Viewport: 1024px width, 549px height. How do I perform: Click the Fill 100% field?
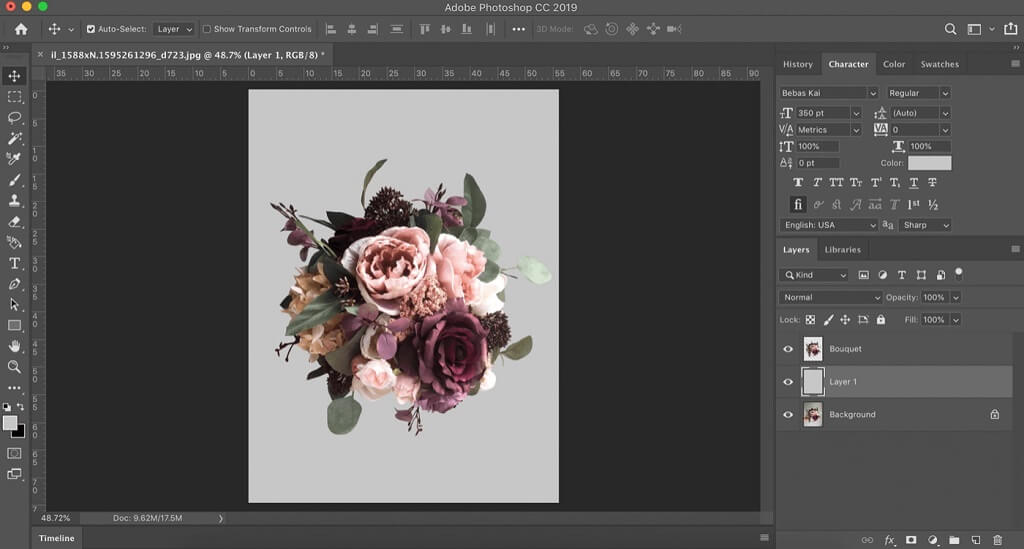pyautogui.click(x=934, y=320)
